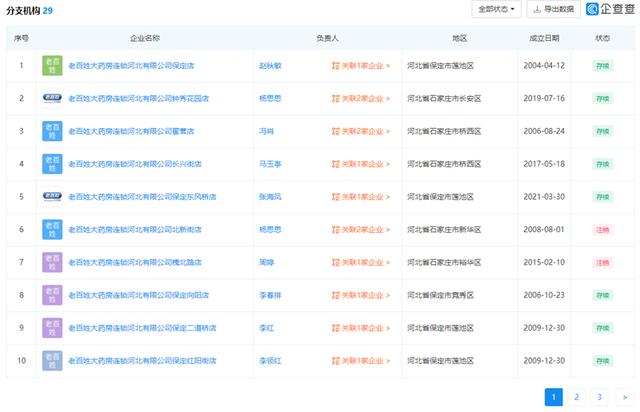The width and height of the screenshot is (640, 412).
Task: Go to page 1 of pagination
Action: [x=553, y=397]
